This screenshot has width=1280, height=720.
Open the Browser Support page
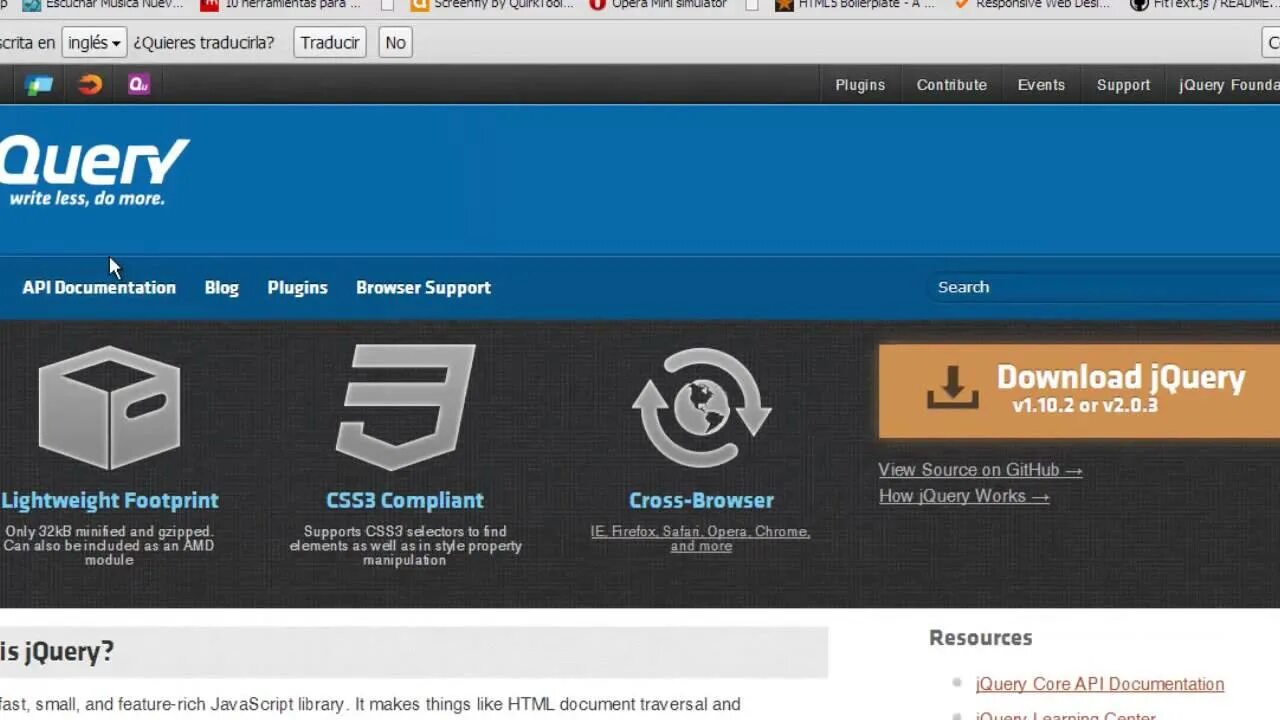point(423,287)
